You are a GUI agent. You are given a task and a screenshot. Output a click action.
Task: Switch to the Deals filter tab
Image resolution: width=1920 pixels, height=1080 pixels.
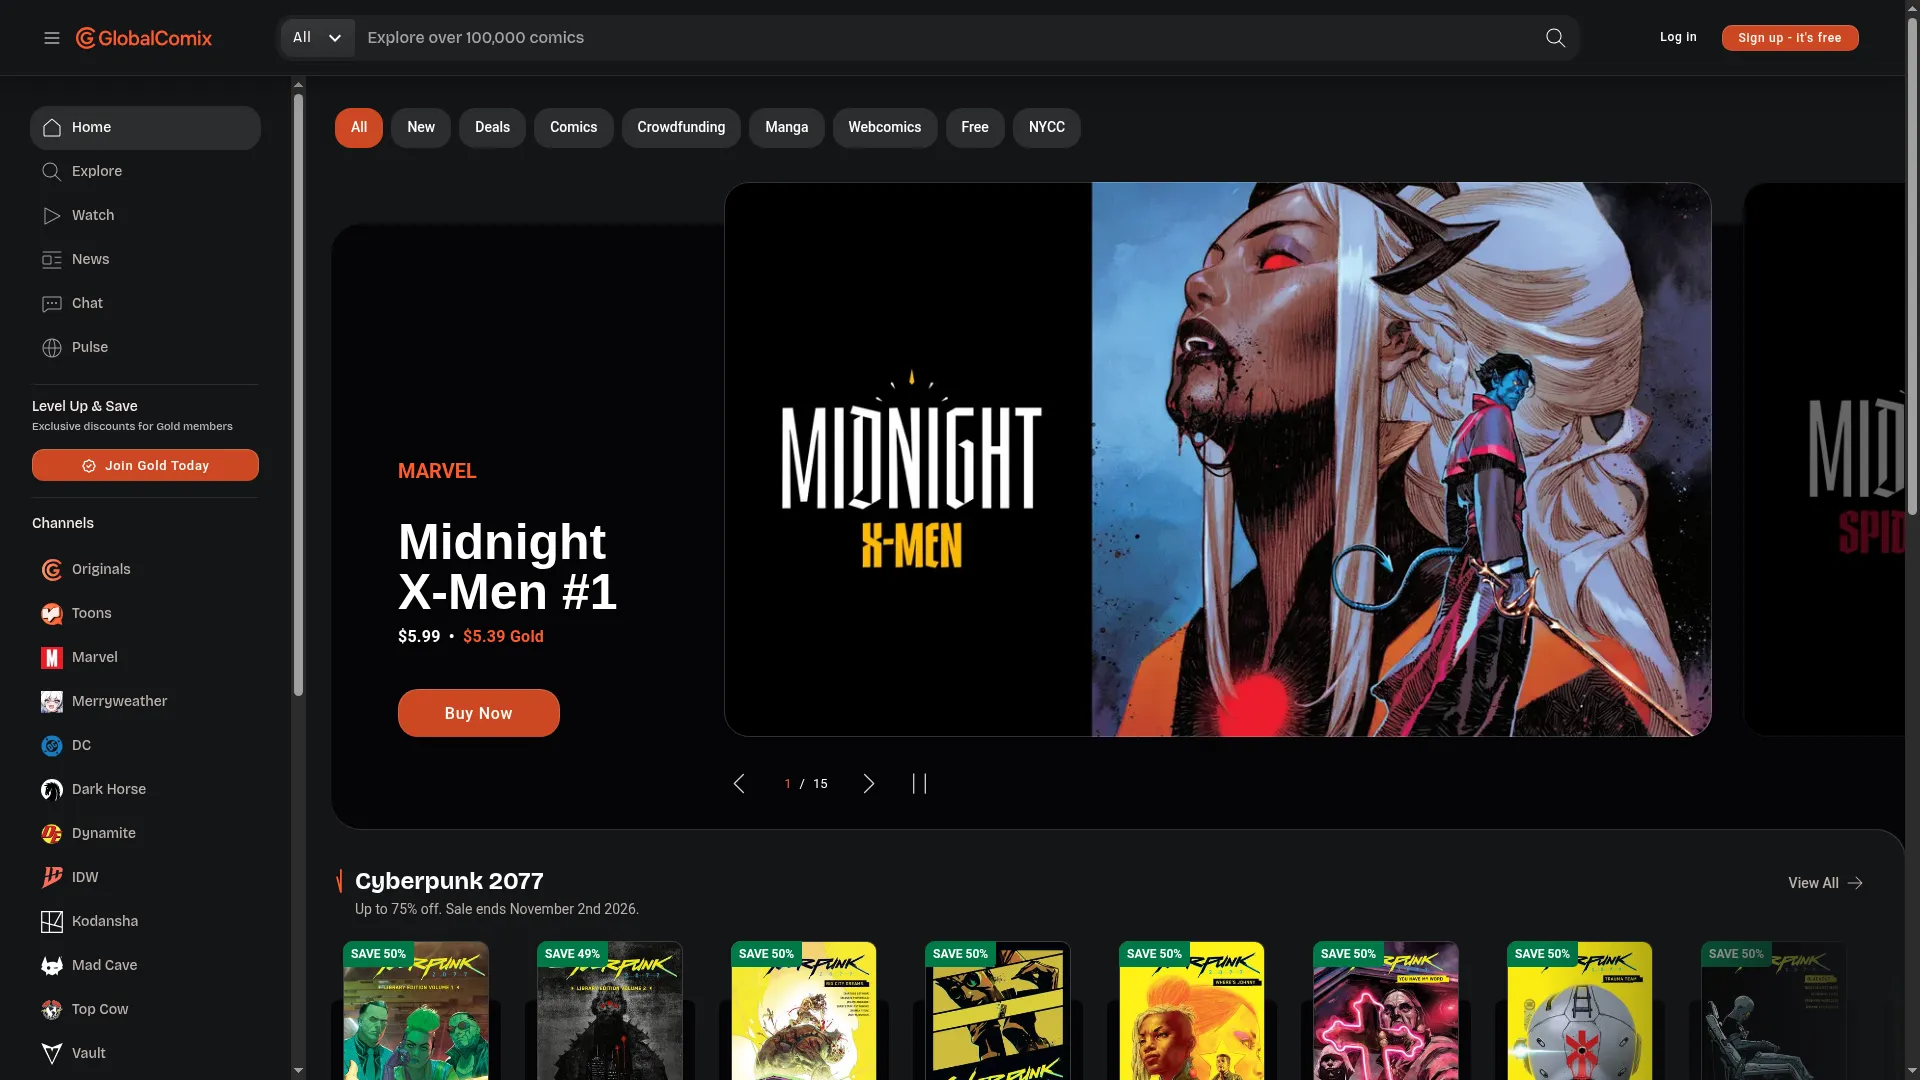(492, 128)
